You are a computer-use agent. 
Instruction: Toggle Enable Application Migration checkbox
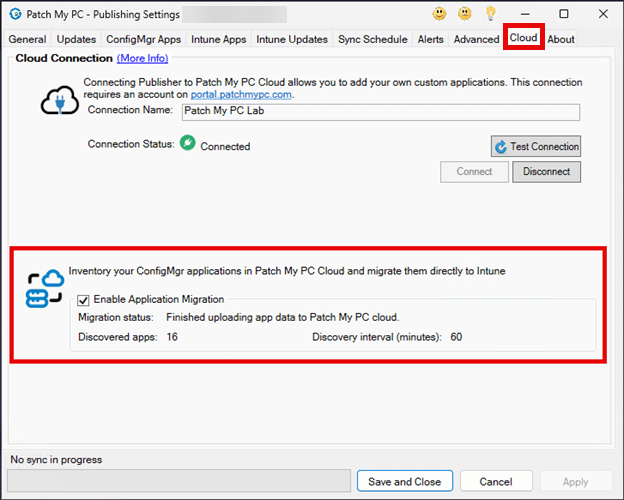(84, 299)
